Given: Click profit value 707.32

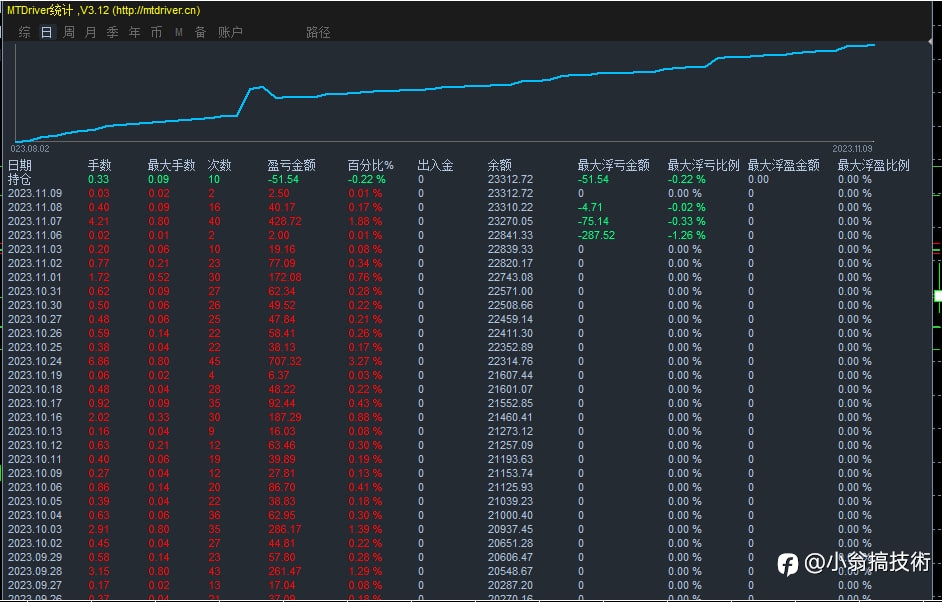Looking at the screenshot, I should click(285, 361).
